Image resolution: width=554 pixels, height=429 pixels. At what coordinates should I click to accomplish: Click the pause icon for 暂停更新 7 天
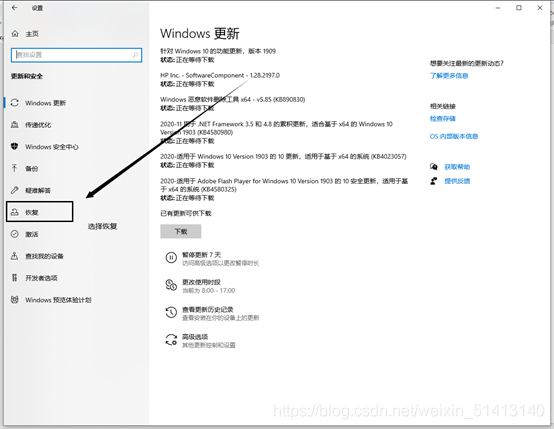click(171, 258)
